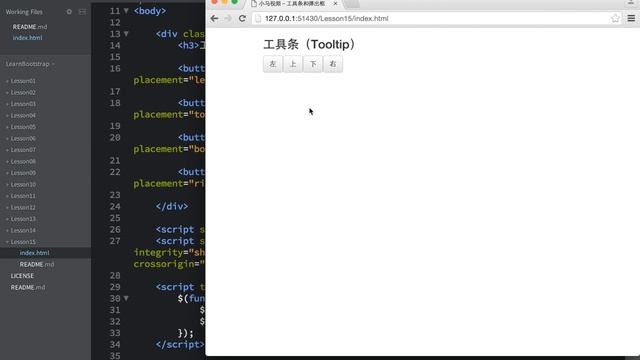Click the 右 tooltip button
The width and height of the screenshot is (640, 360).
pos(333,64)
